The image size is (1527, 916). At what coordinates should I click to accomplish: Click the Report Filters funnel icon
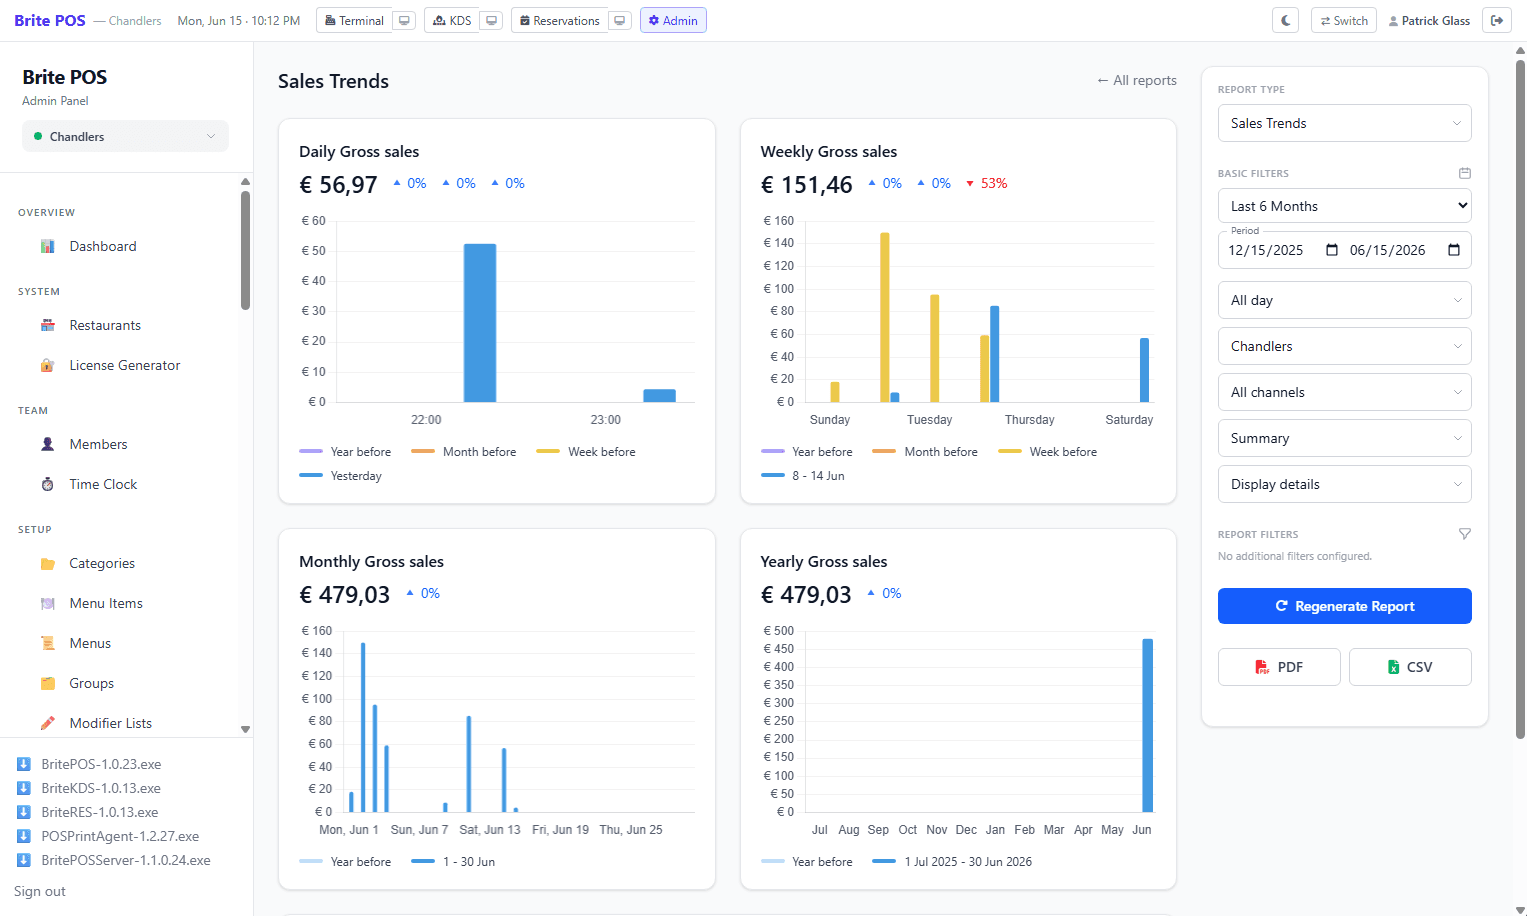click(x=1465, y=534)
